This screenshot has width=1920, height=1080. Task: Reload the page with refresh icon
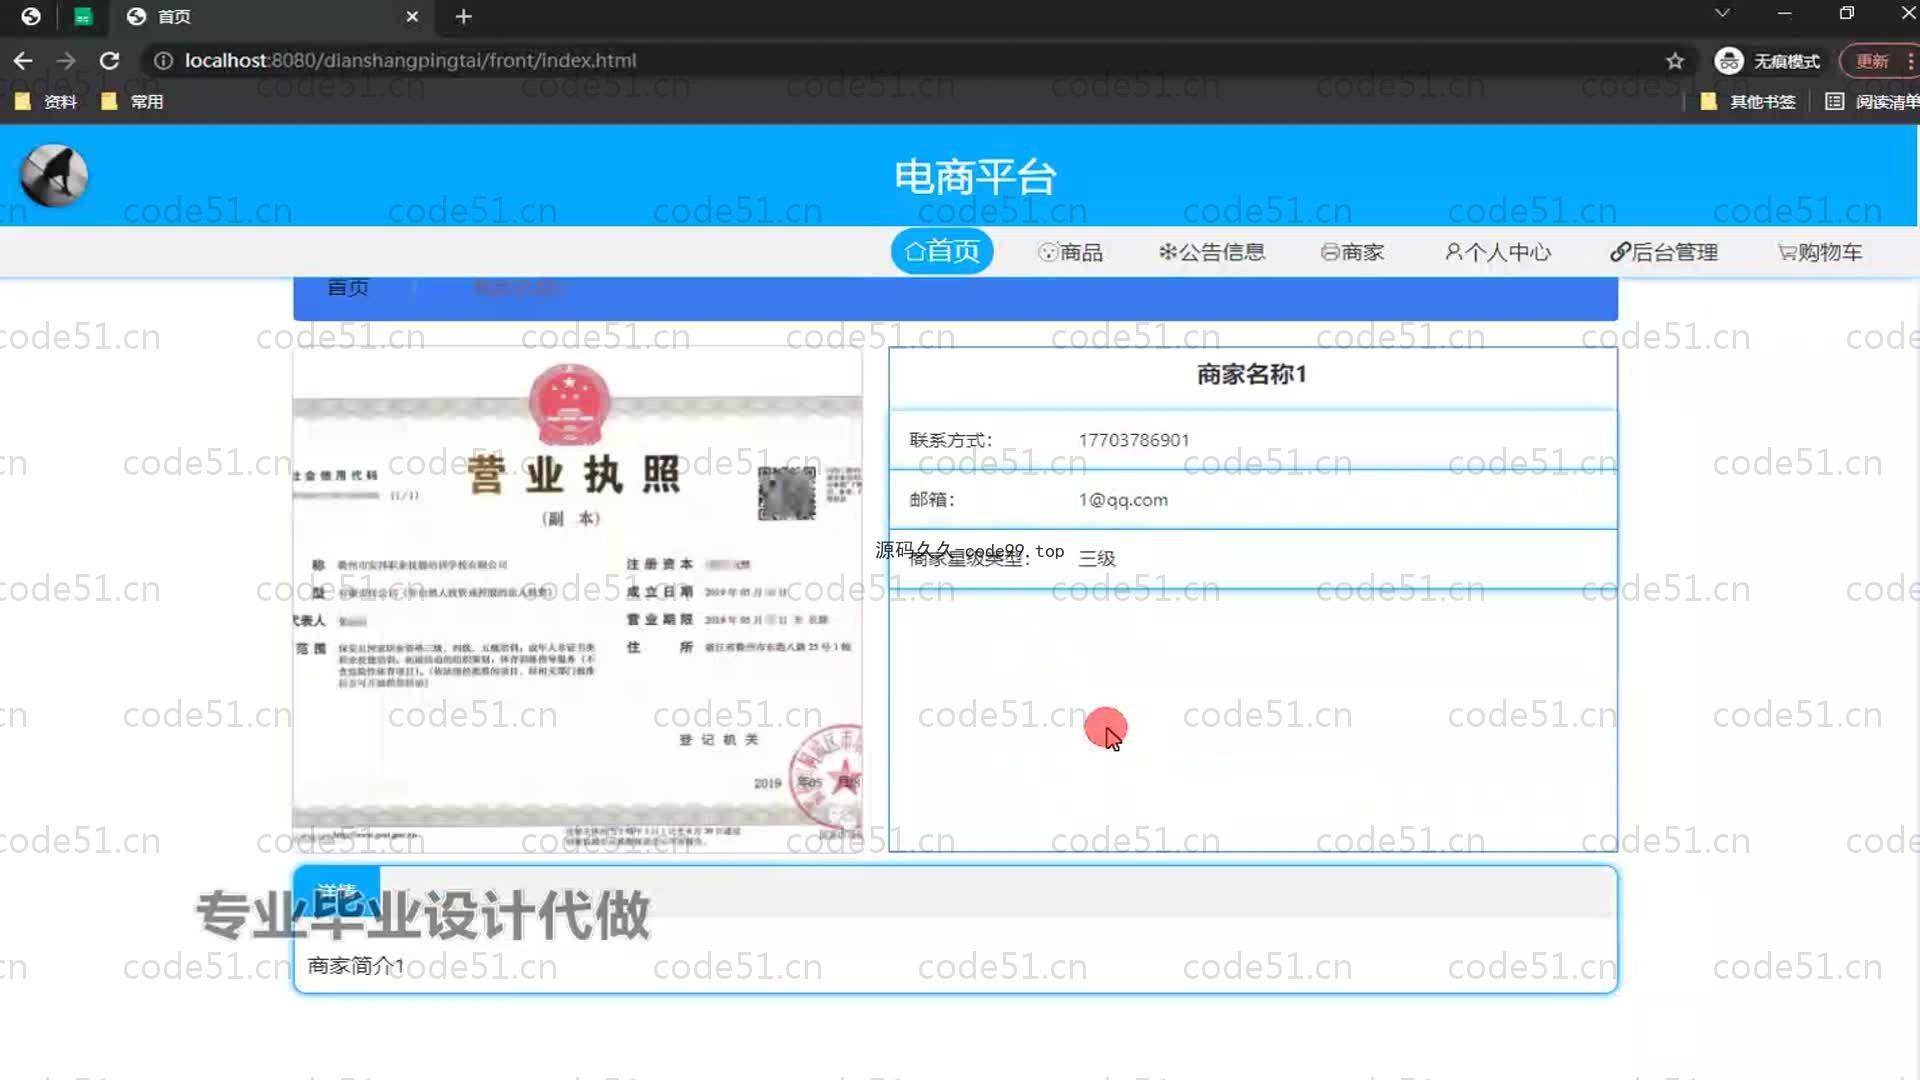[x=109, y=61]
